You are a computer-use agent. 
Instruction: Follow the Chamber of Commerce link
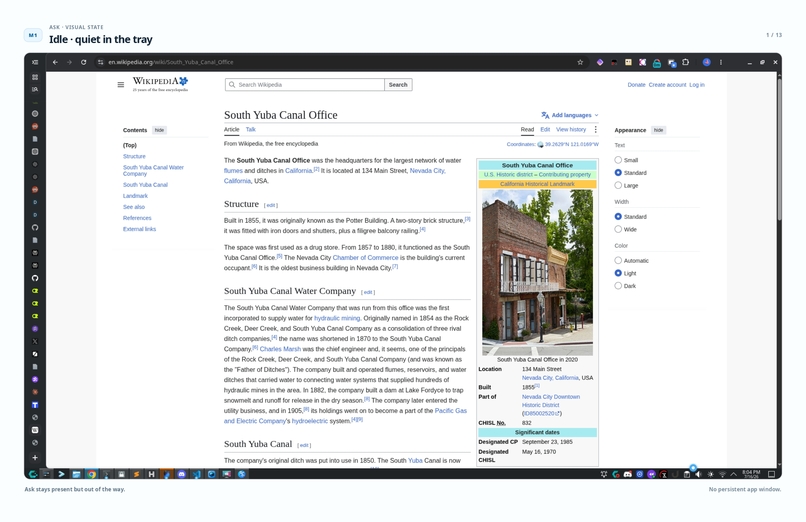pyautogui.click(x=365, y=257)
